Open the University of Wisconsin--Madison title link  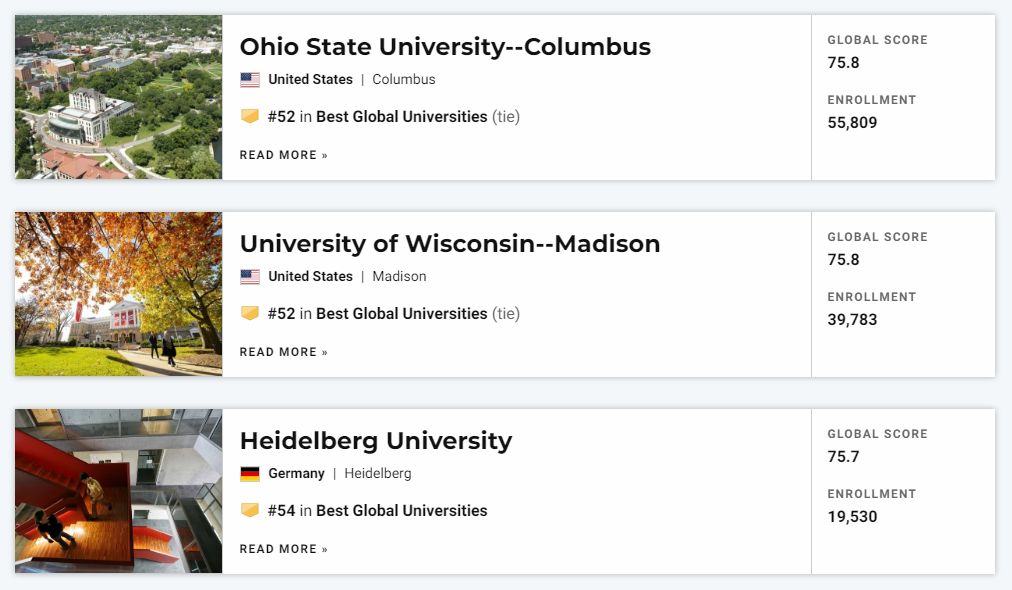(x=450, y=244)
